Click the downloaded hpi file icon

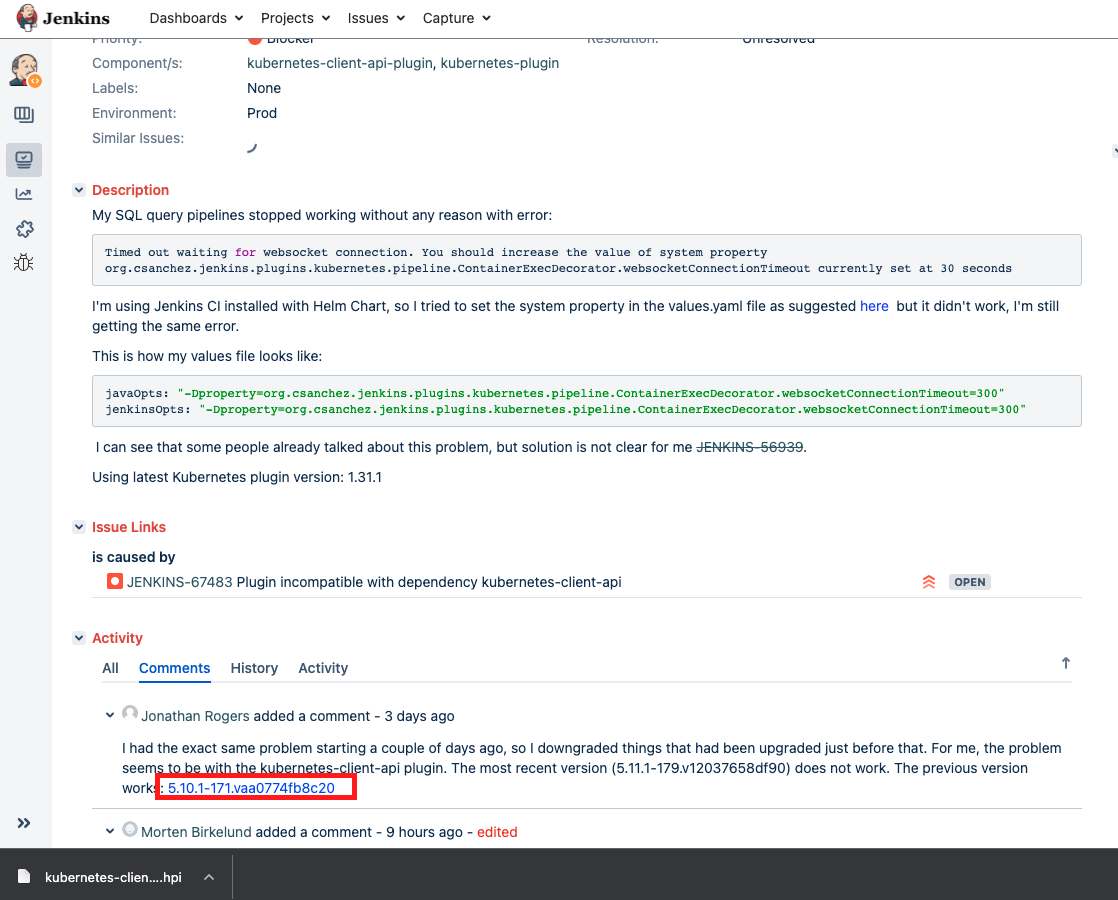click(24, 876)
